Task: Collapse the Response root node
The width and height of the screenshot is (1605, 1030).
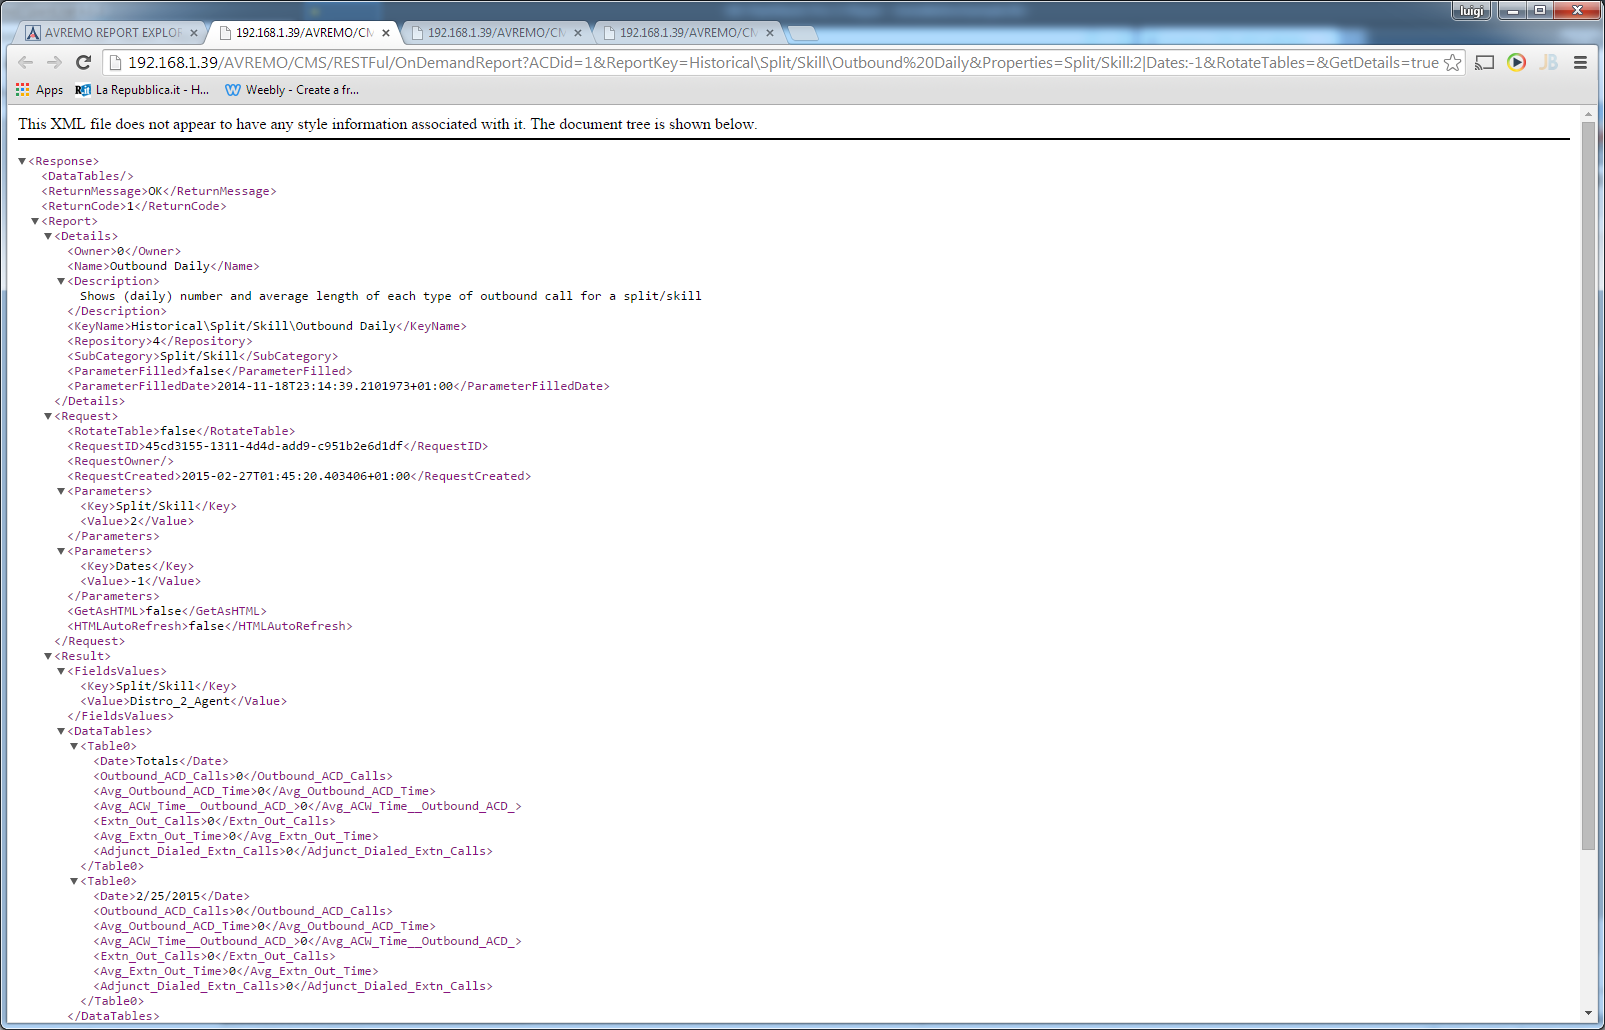Action: coord(22,160)
